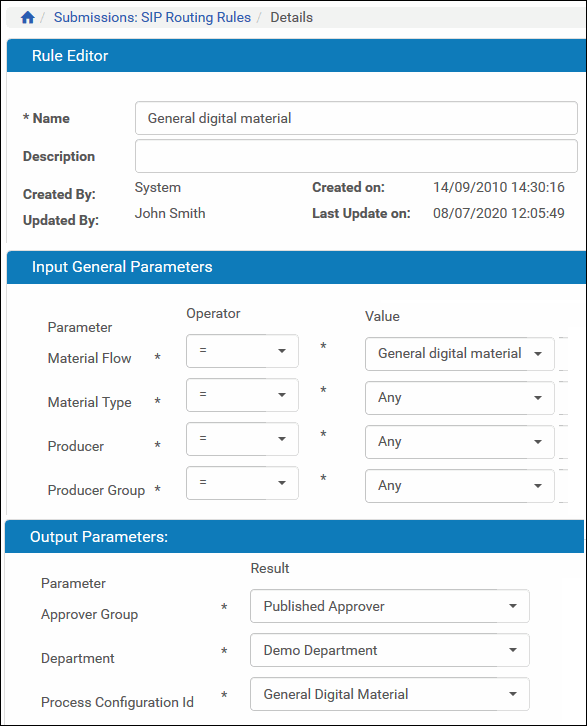
Task: Click Output Parameters section header
Action: click(294, 537)
